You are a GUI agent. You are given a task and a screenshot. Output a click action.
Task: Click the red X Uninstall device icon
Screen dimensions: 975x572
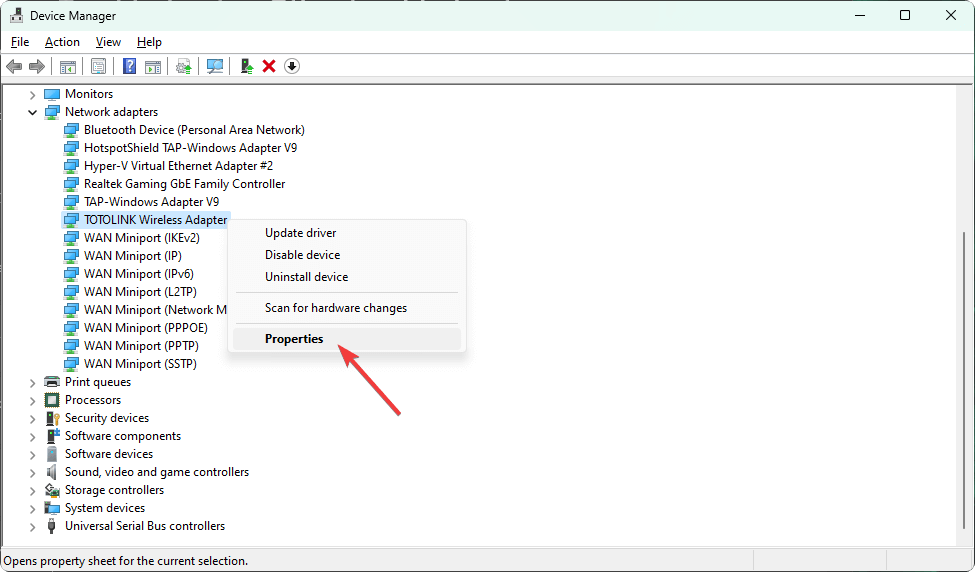269,66
